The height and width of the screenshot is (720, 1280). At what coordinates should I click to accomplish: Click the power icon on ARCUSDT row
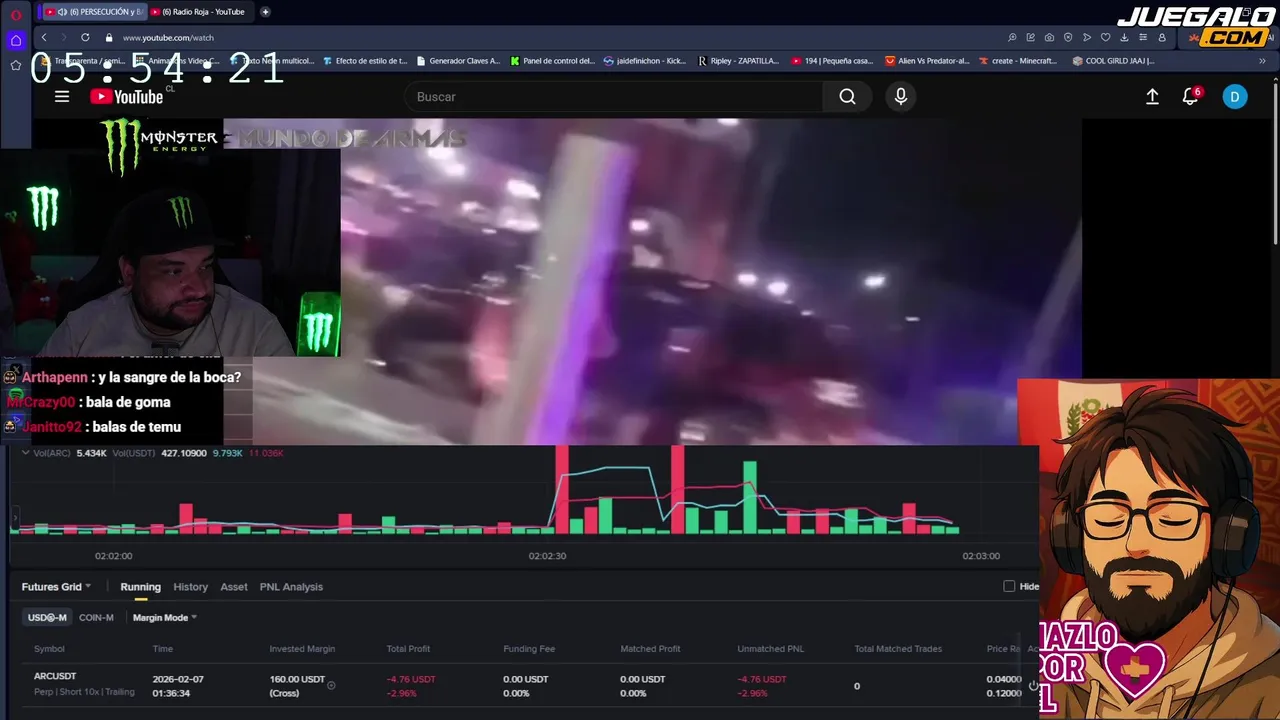pos(1033,686)
